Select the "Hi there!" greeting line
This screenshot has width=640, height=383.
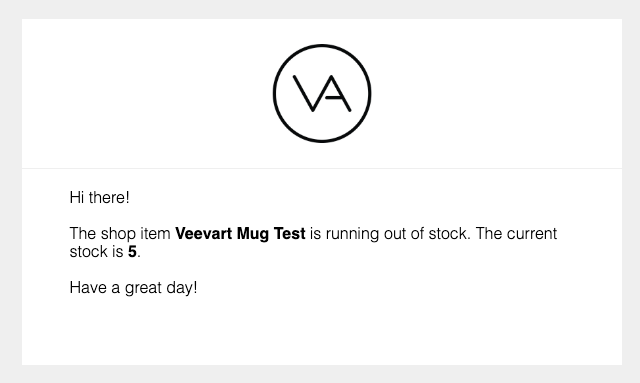(100, 198)
